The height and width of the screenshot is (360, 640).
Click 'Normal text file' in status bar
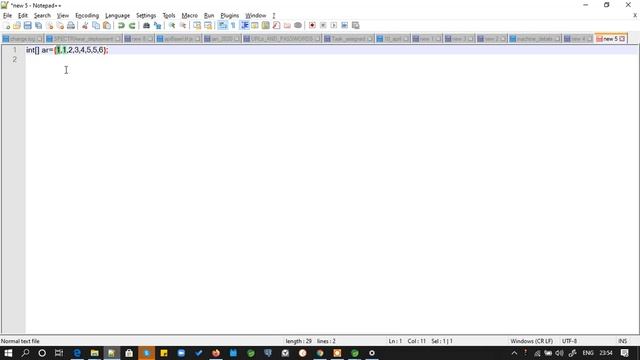tap(20, 341)
